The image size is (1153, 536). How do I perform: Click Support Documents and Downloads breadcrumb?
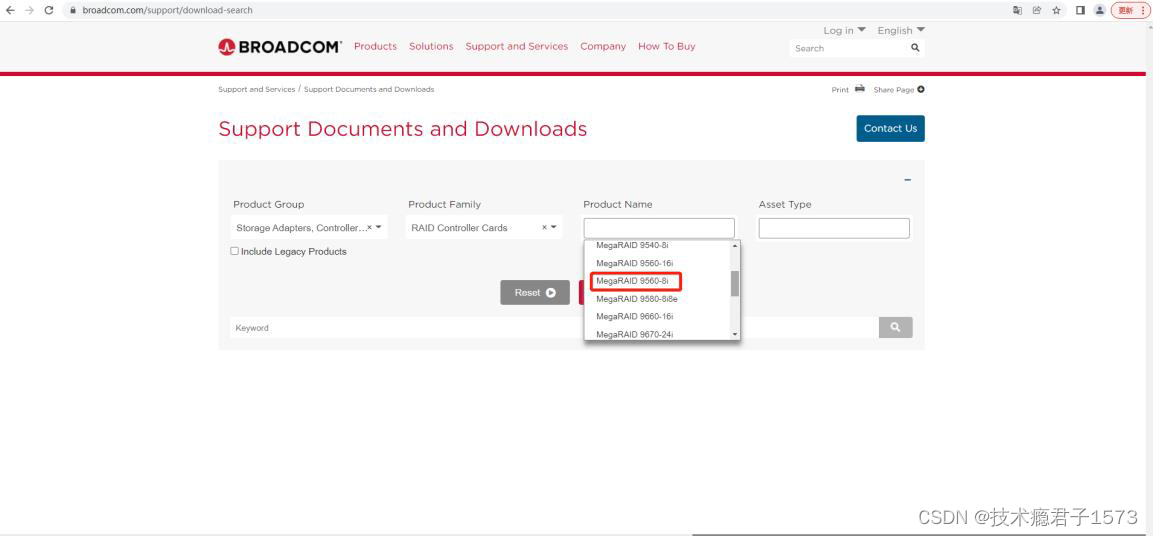pos(369,89)
